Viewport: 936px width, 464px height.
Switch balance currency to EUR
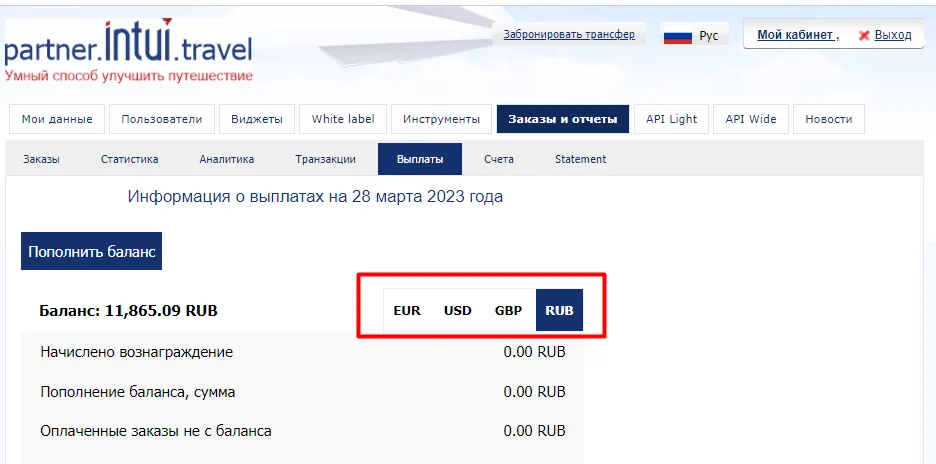(x=407, y=310)
